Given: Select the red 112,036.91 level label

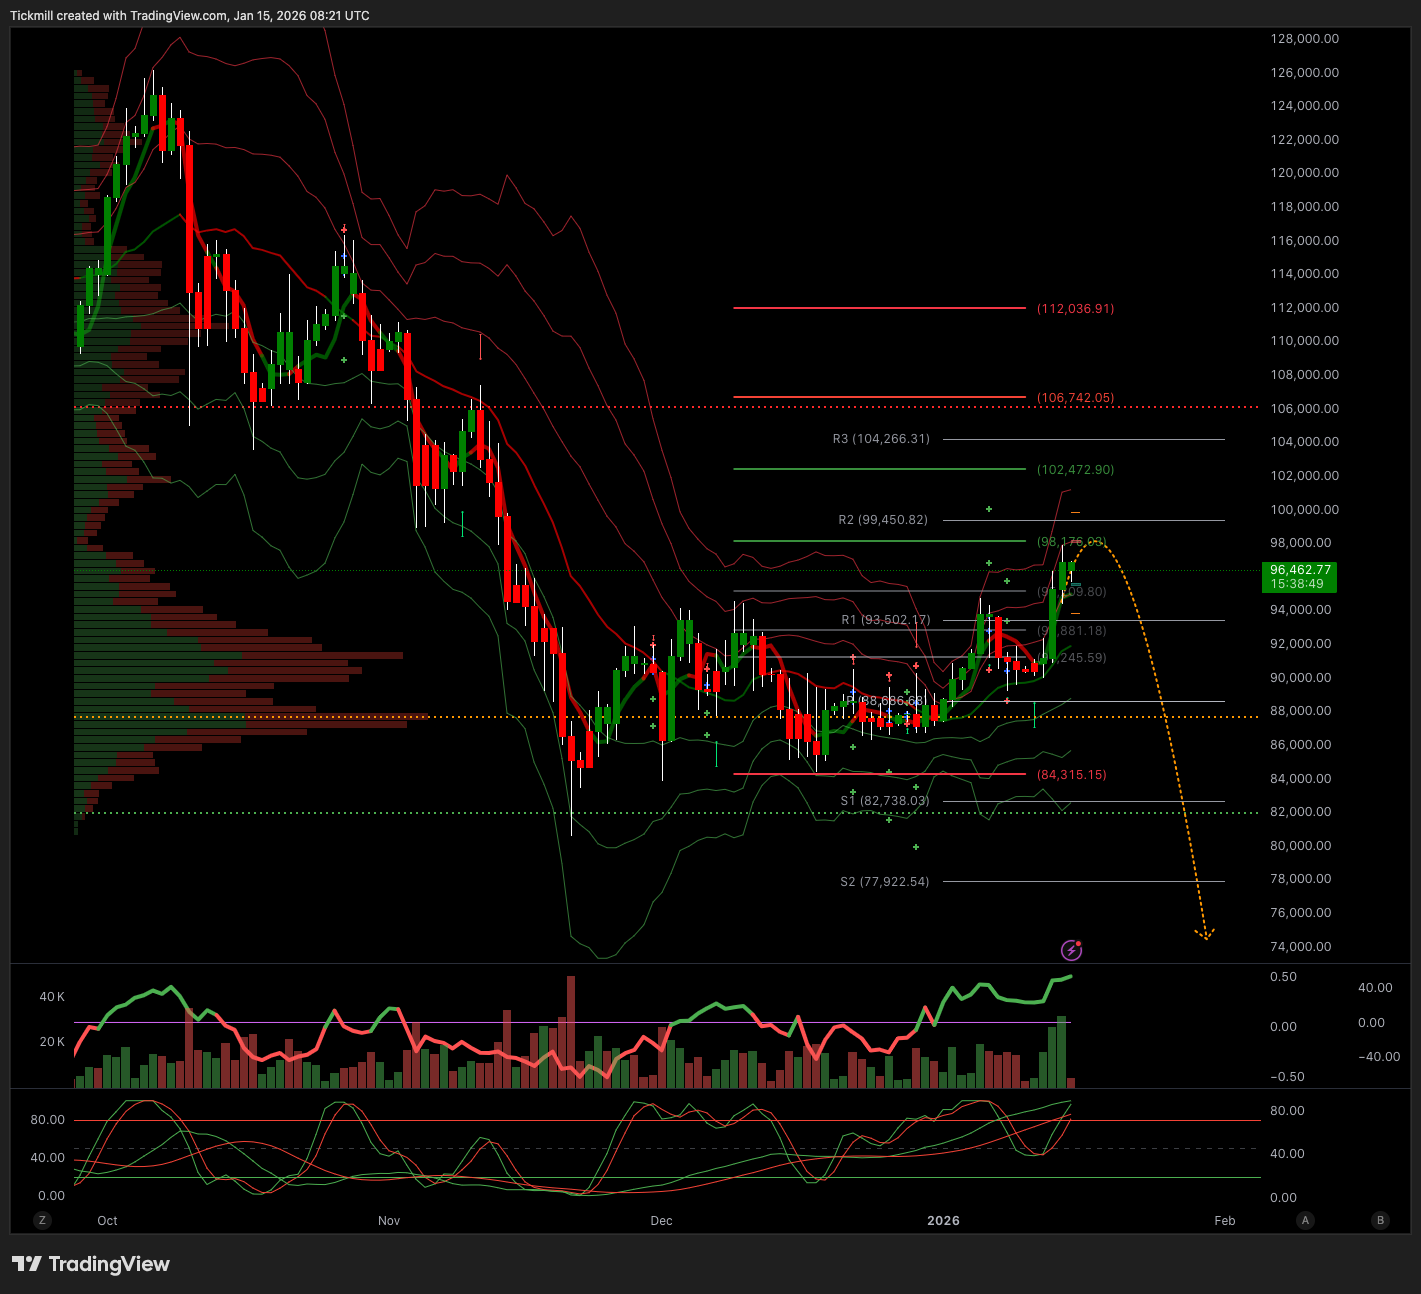Looking at the screenshot, I should (x=1075, y=309).
